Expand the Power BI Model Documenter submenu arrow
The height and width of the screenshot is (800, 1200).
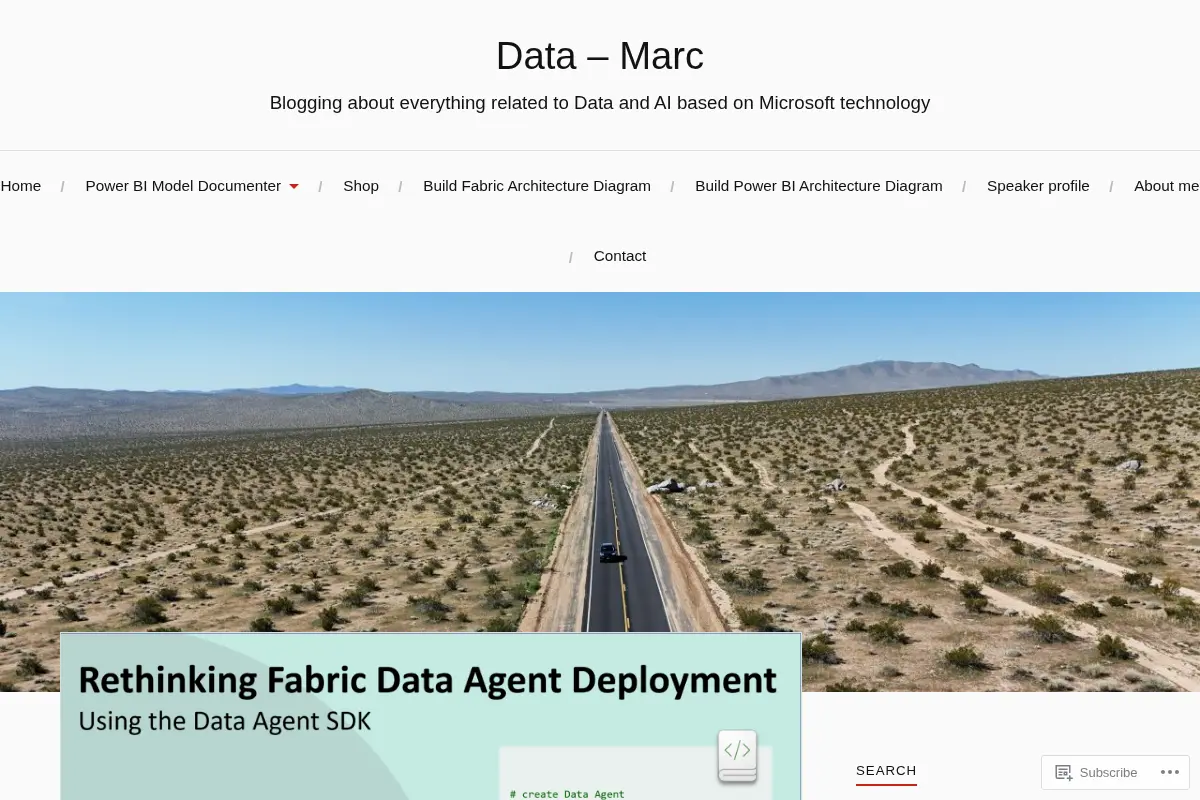tap(294, 187)
